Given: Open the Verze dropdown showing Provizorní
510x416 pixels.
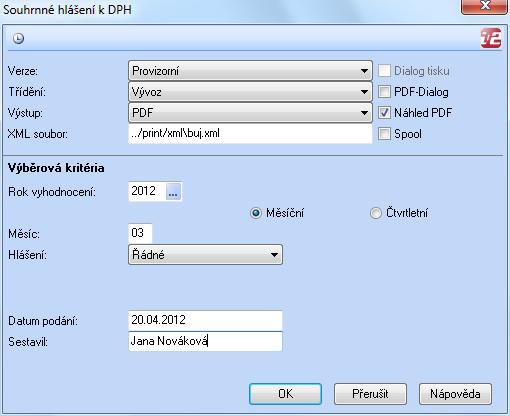Looking at the screenshot, I should click(250, 71).
